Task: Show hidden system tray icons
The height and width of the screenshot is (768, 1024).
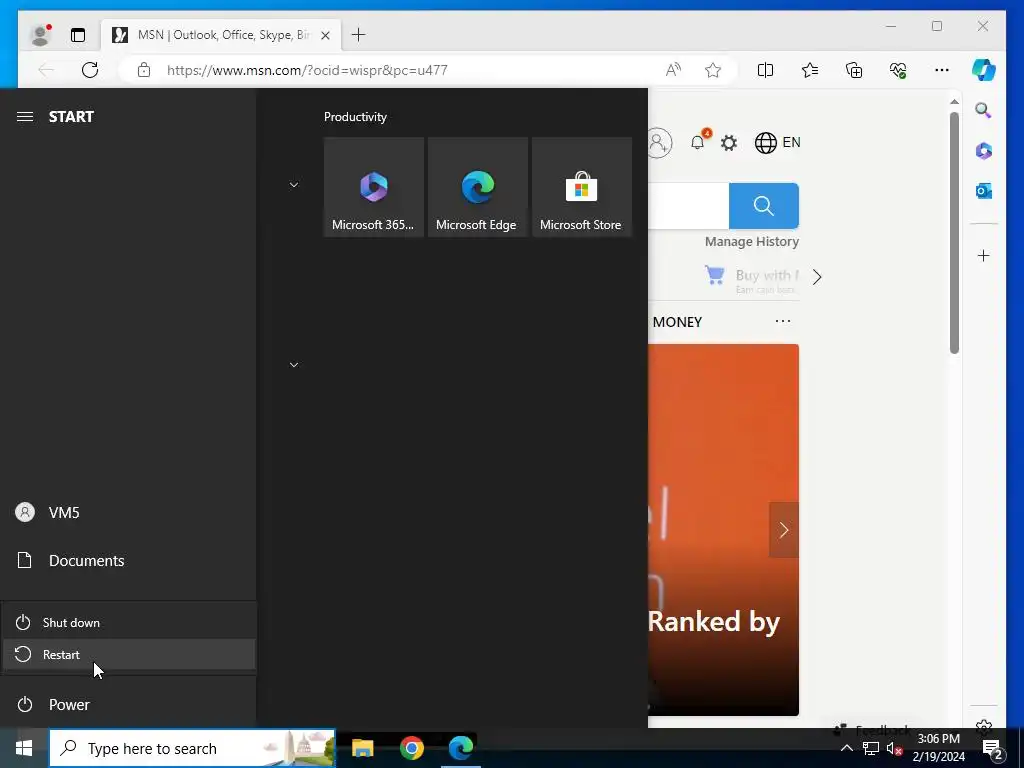Action: 846,748
